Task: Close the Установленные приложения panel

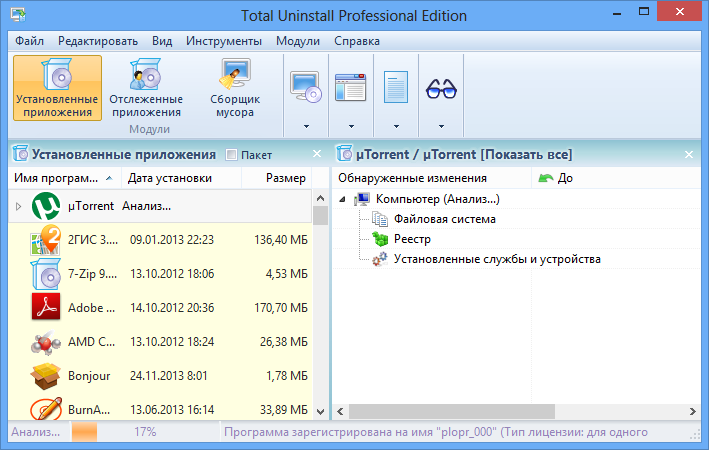Action: click(317, 154)
